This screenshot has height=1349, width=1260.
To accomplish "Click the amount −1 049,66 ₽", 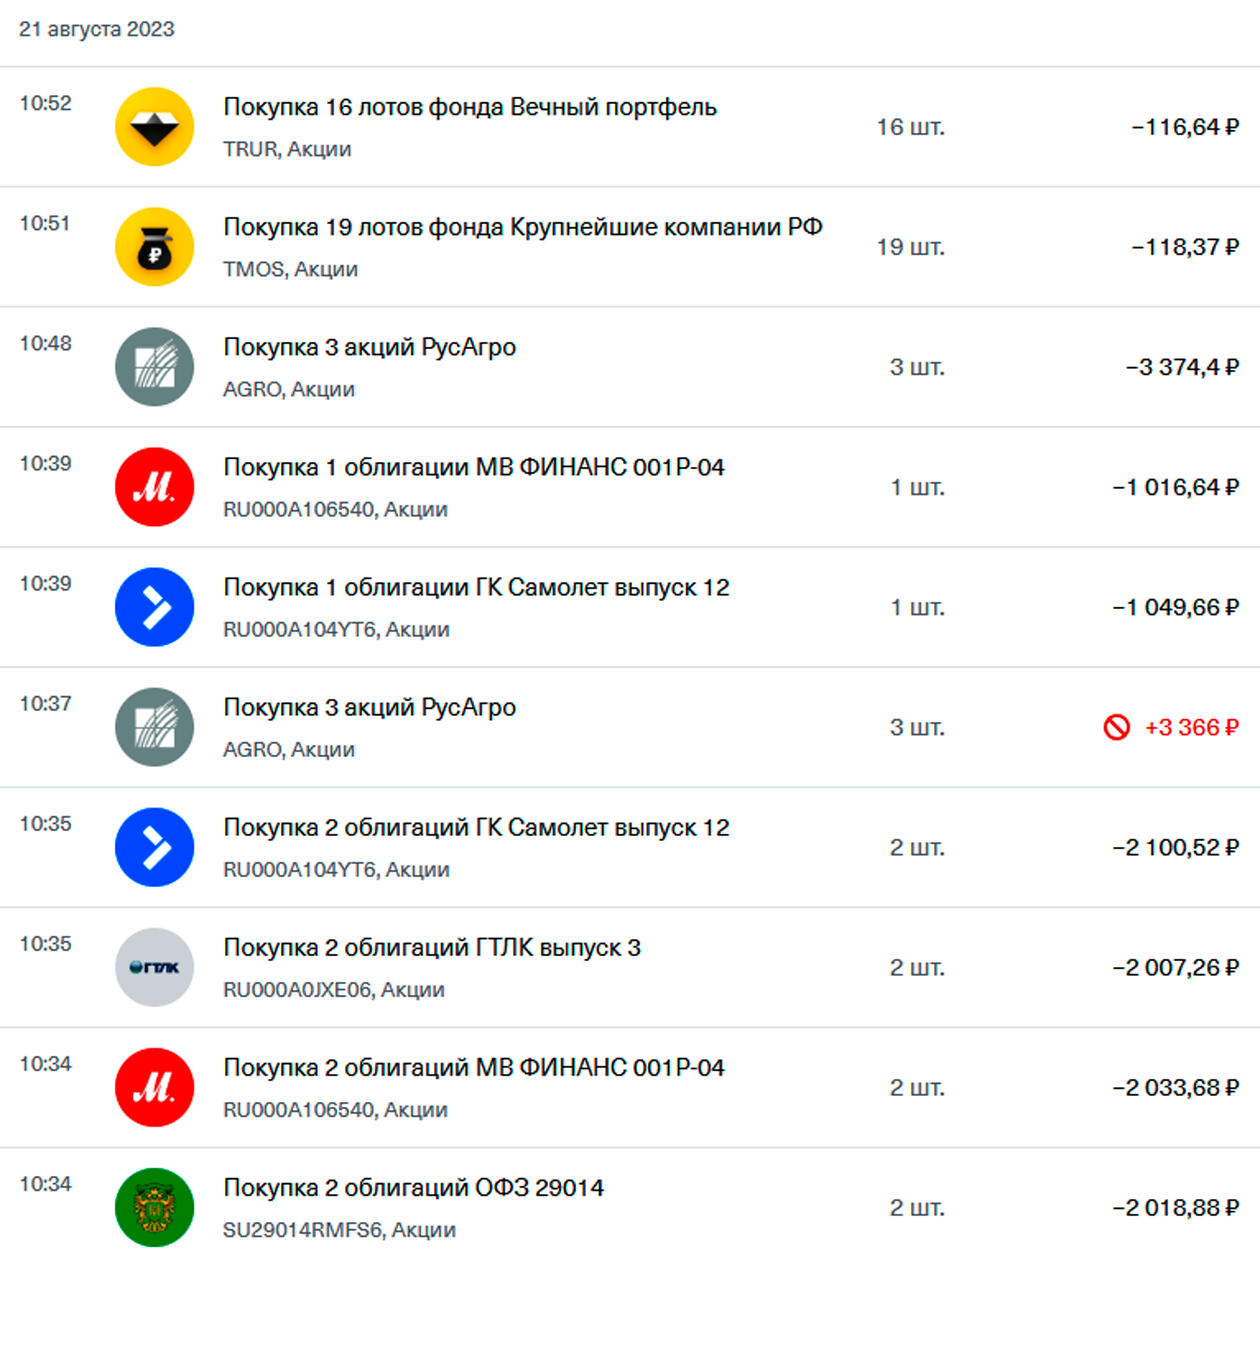I will pyautogui.click(x=1176, y=607).
